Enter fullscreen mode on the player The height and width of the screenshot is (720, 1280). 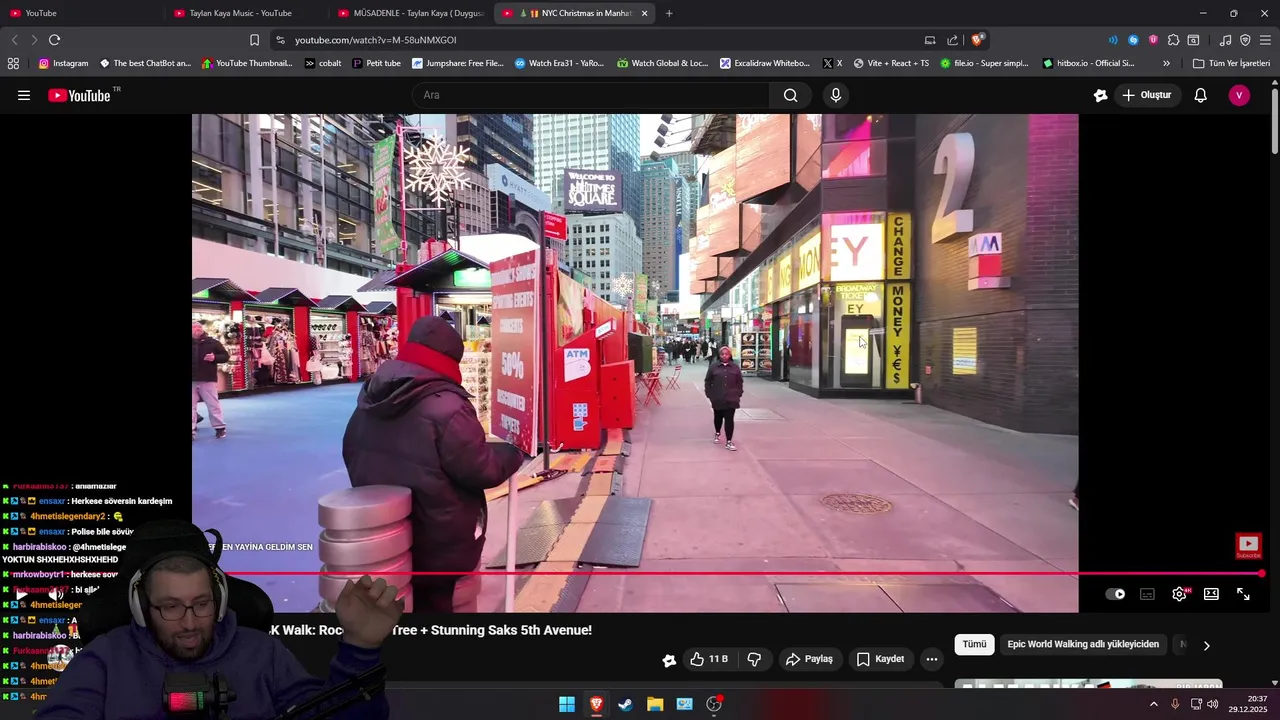pos(1243,594)
